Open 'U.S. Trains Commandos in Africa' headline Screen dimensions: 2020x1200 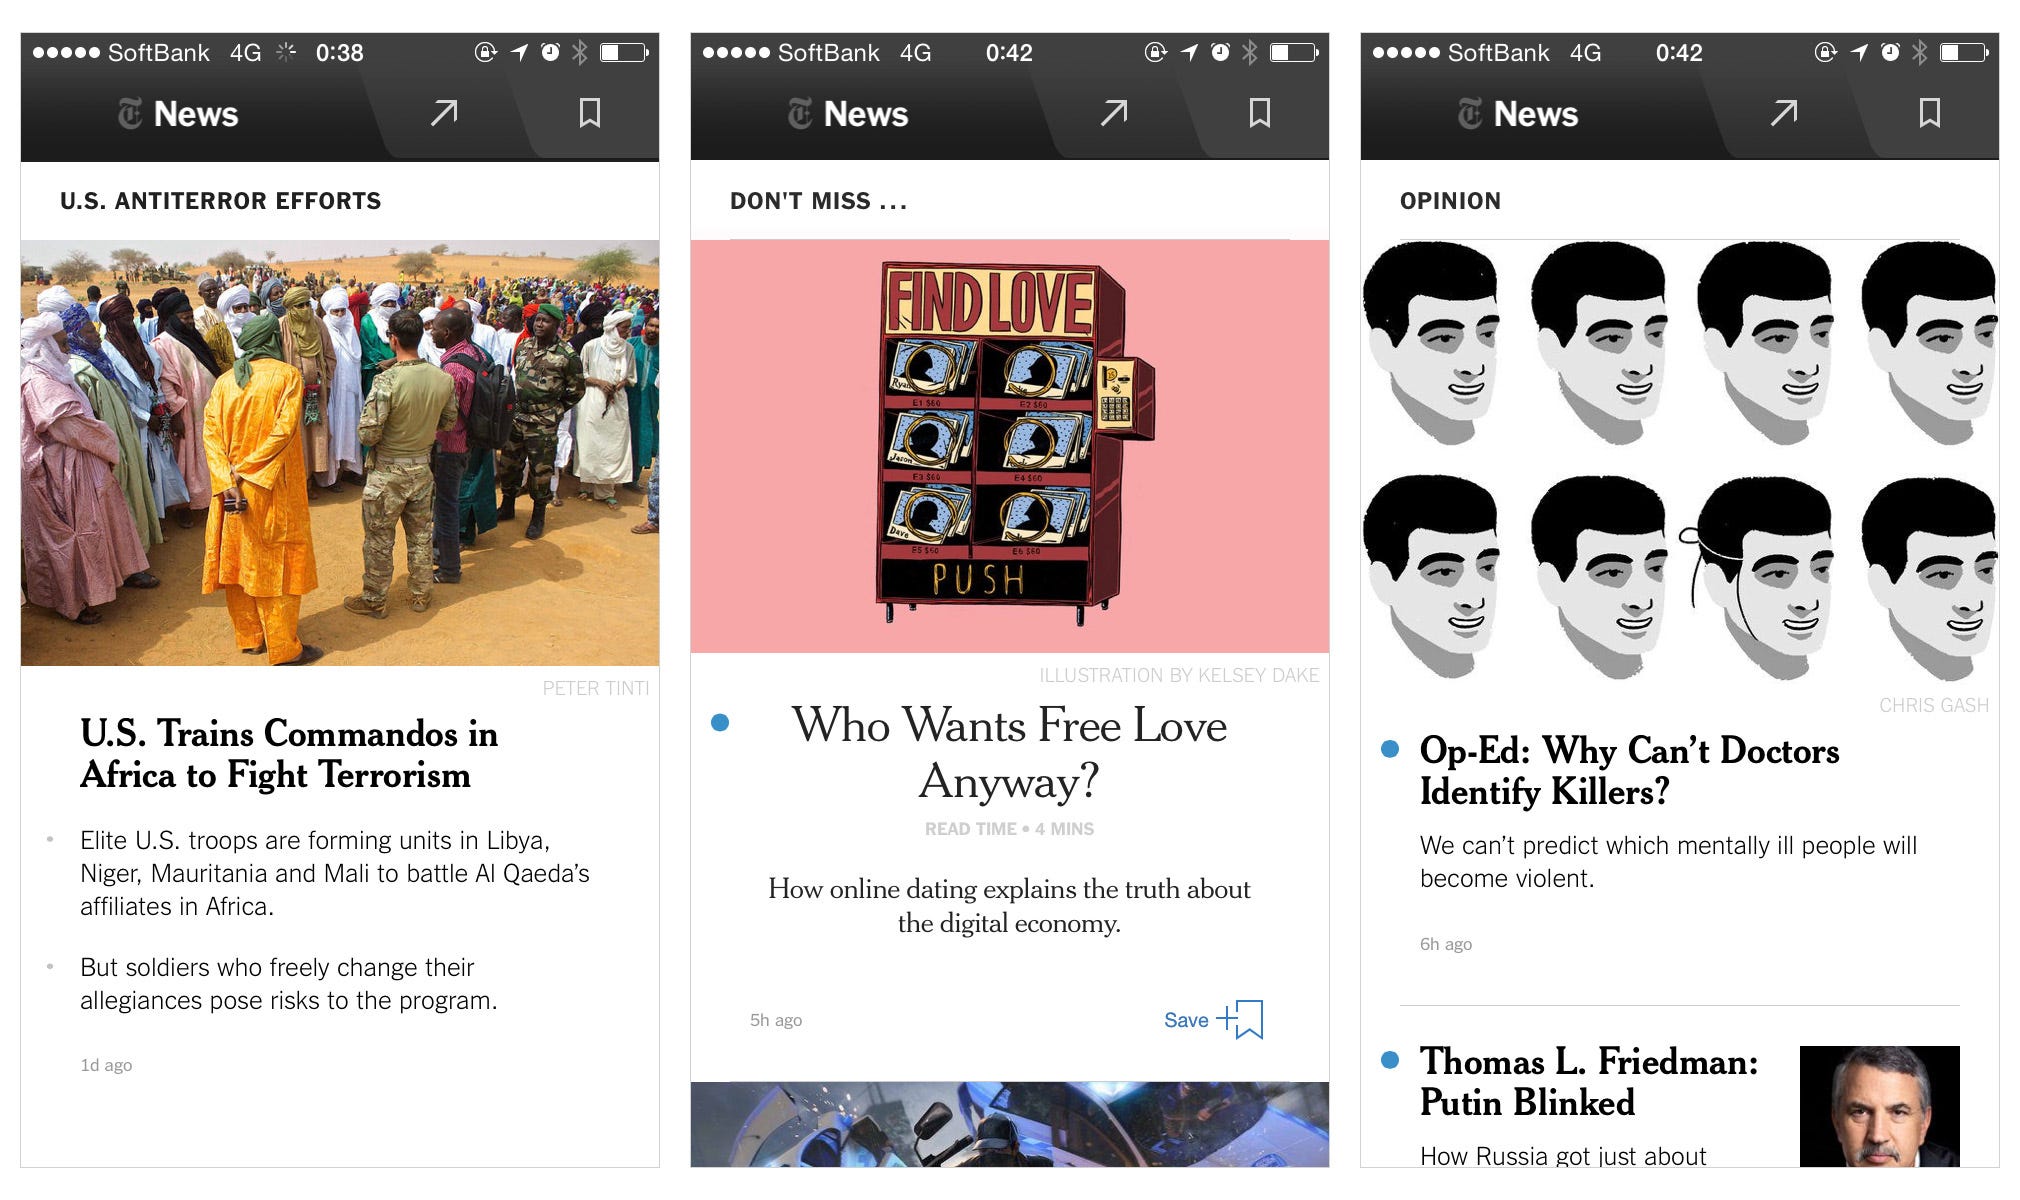point(289,754)
